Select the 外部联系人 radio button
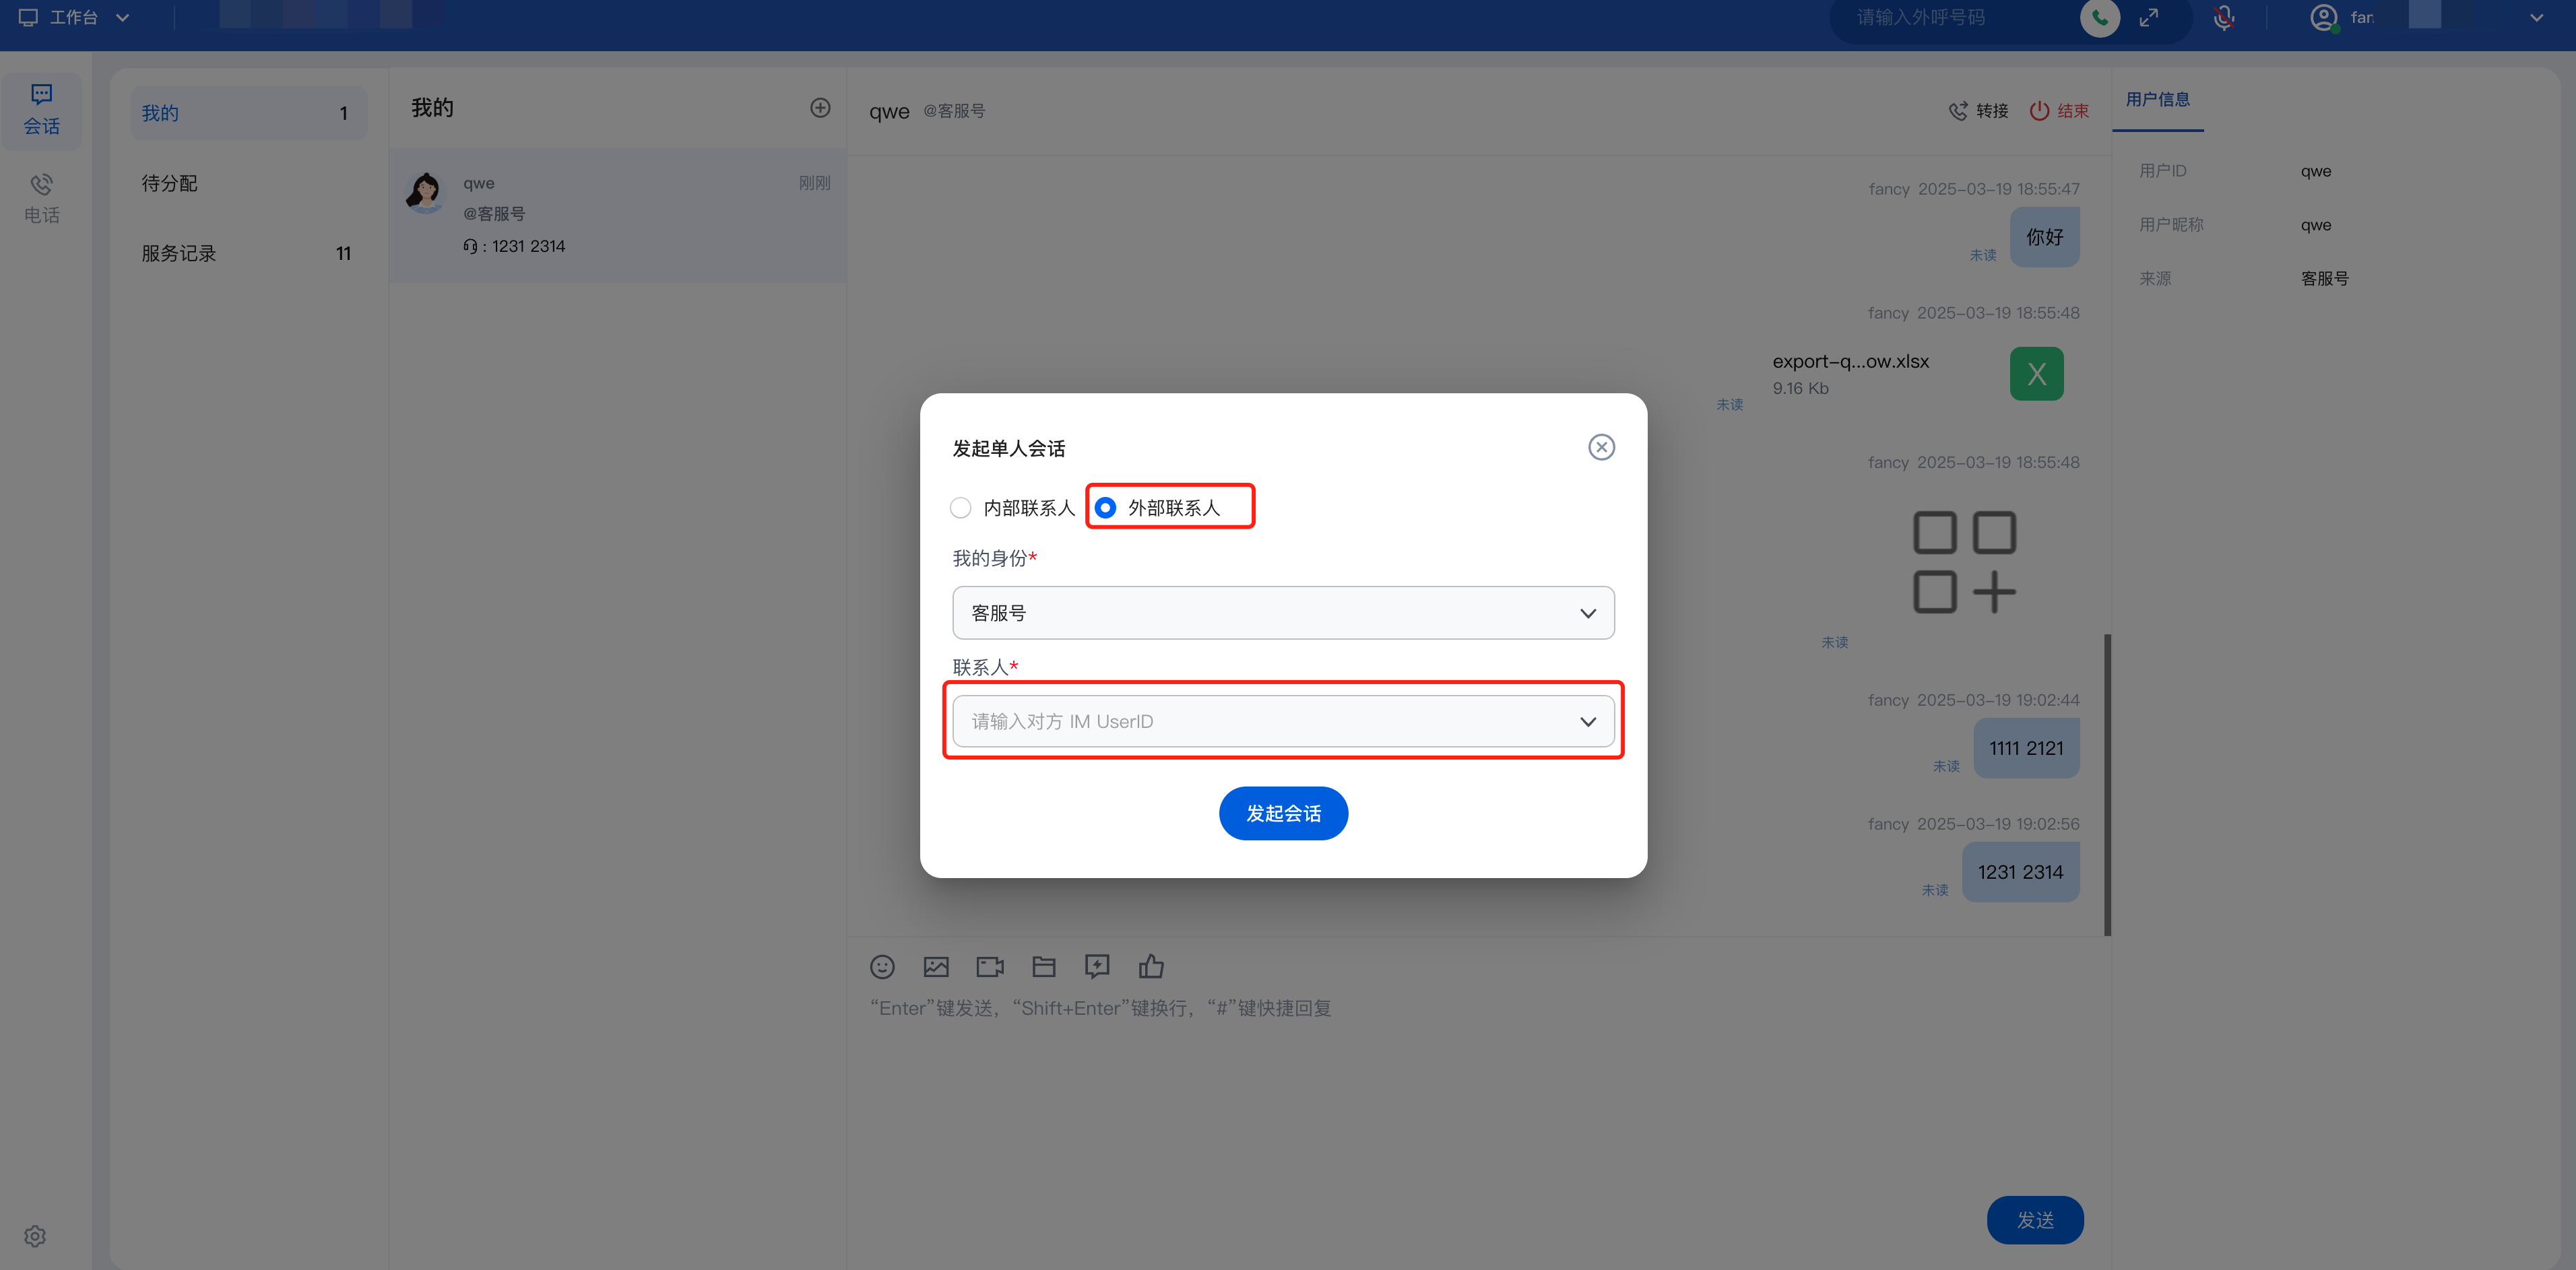 tap(1105, 508)
